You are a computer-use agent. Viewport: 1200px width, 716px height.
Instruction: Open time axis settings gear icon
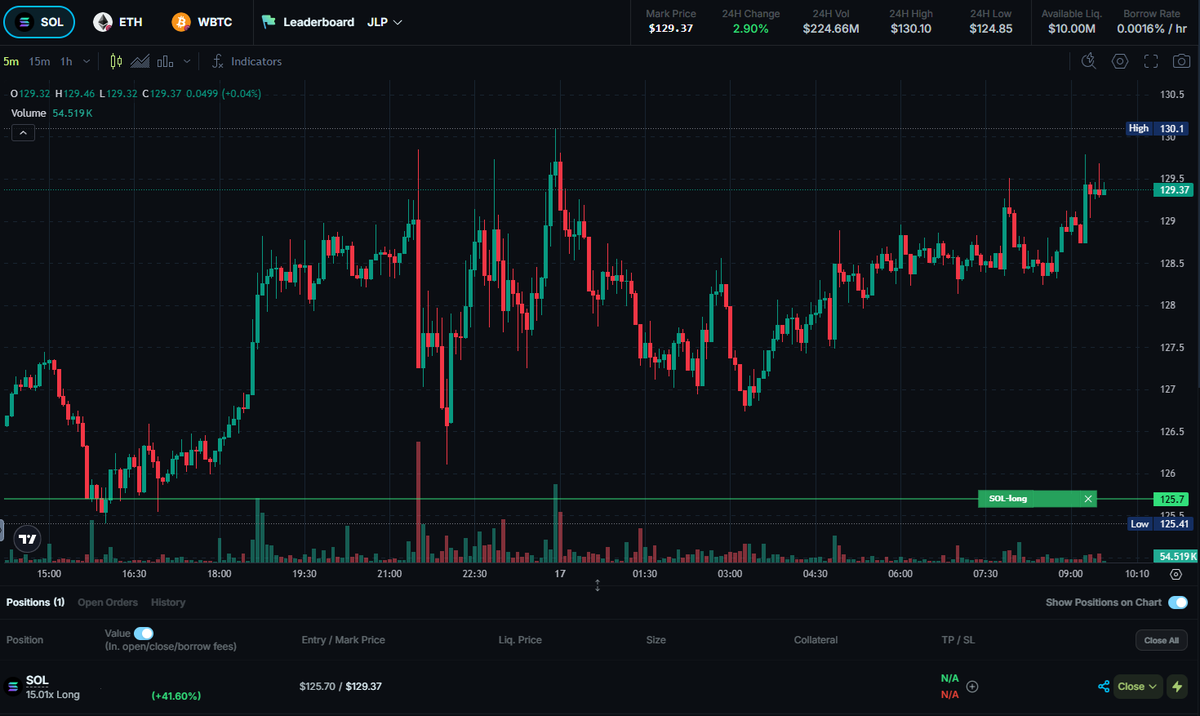pyautogui.click(x=1176, y=574)
